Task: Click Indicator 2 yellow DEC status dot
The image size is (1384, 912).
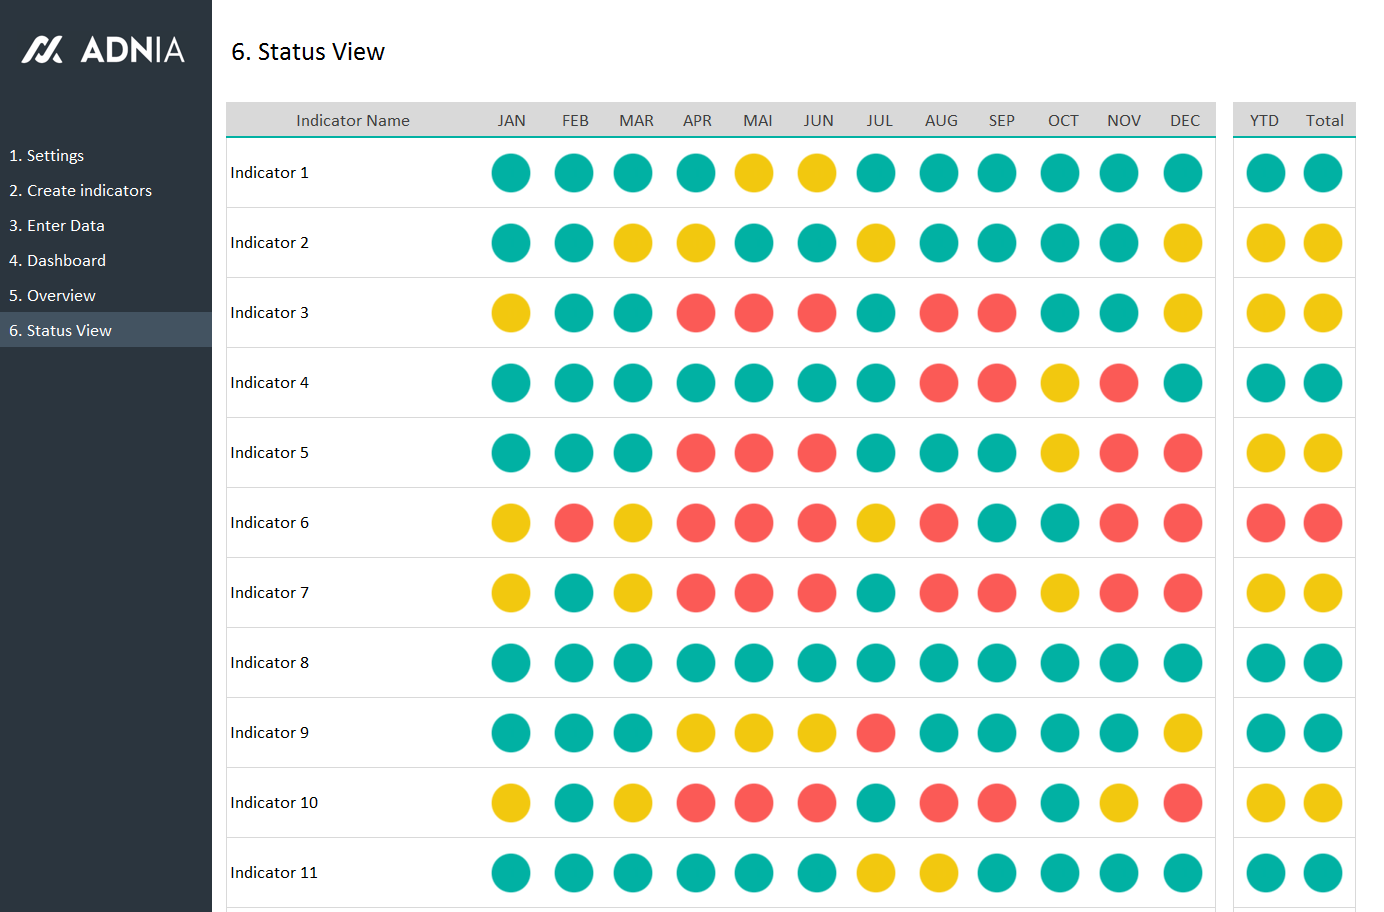Action: [x=1183, y=243]
